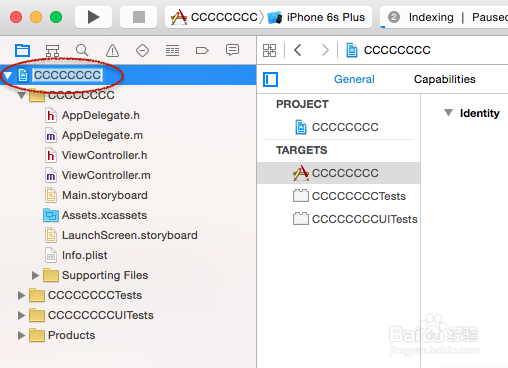Expand the Products folder
Screen dimensions: 508x368
[x=21, y=335]
